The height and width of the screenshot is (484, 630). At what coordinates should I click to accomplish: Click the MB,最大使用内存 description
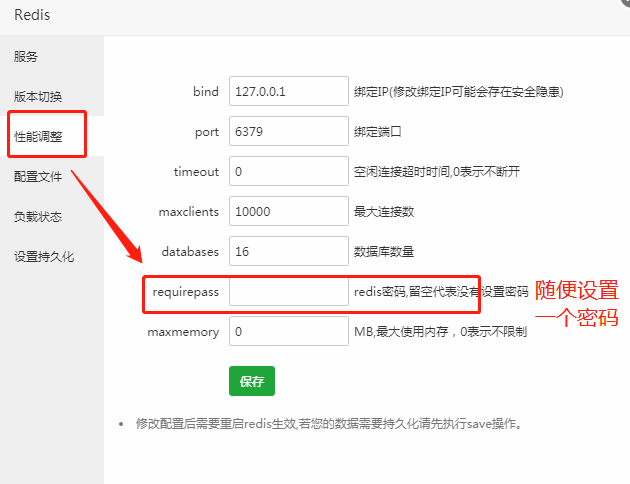[440, 332]
